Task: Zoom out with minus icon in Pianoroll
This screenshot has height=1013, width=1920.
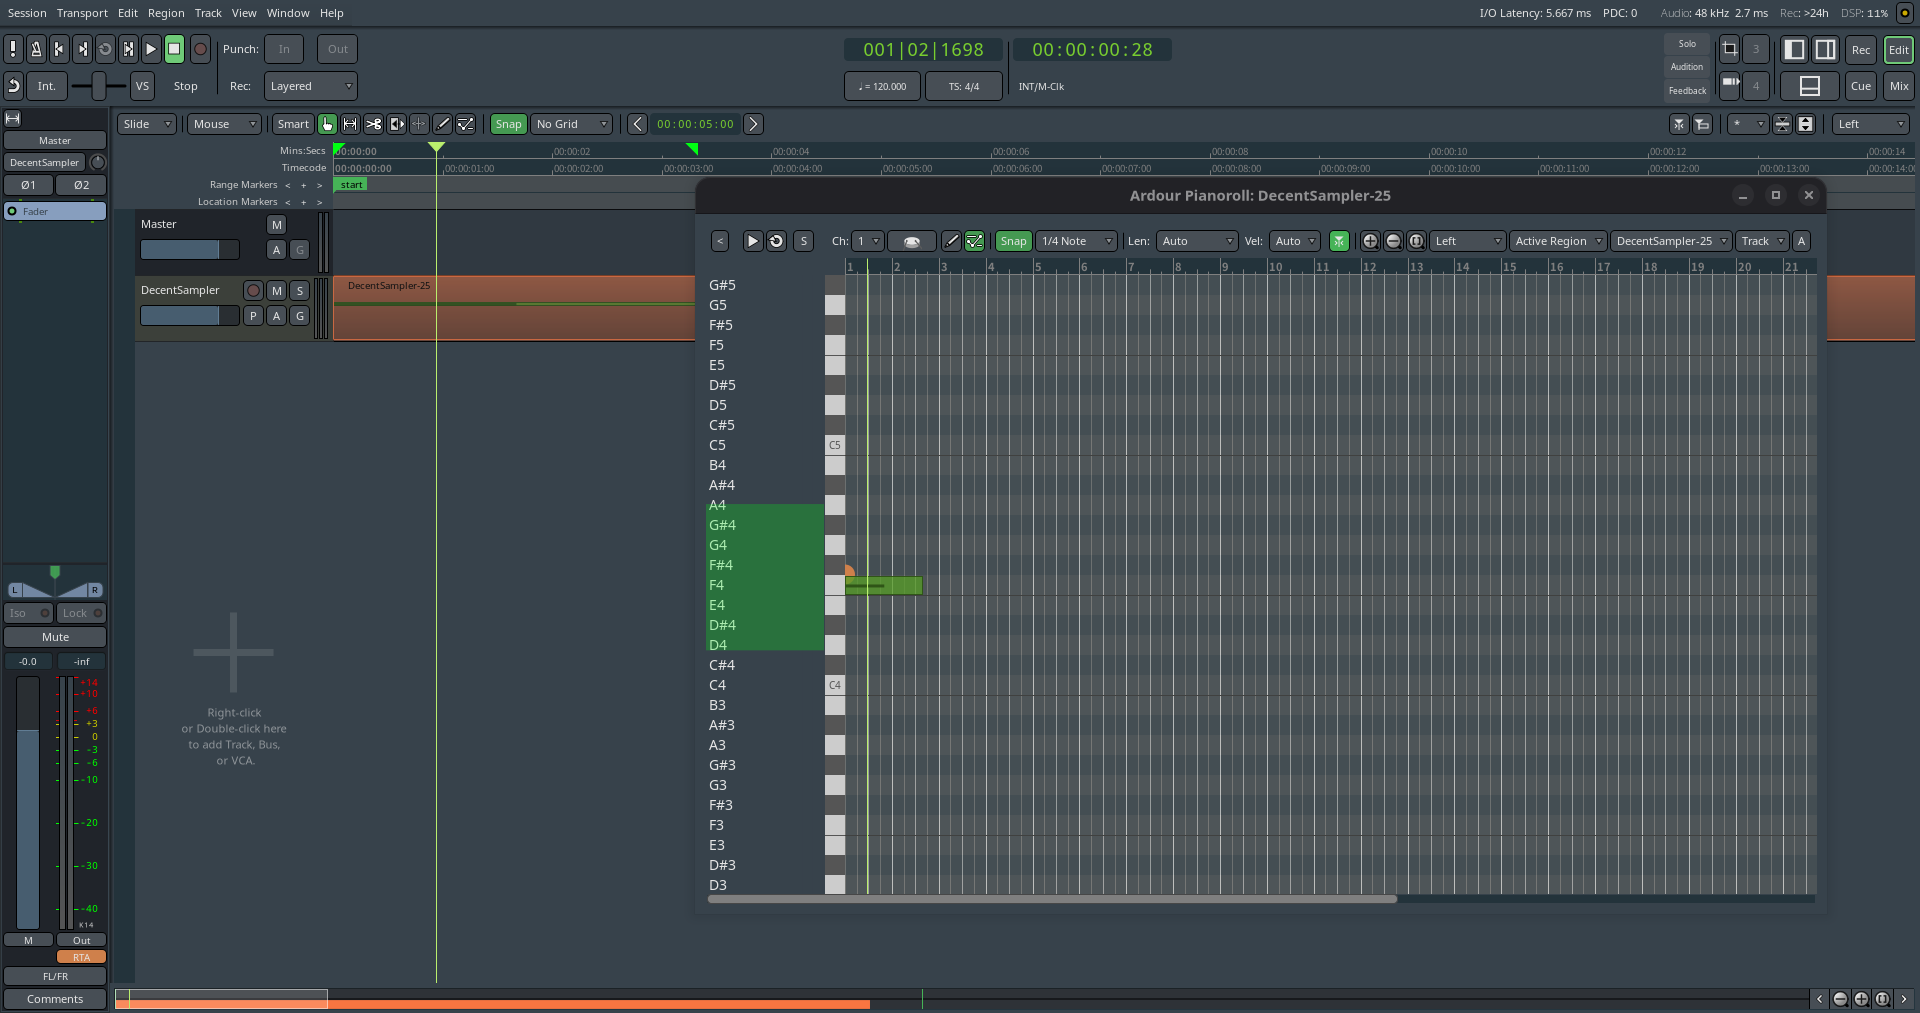Action: click(1393, 241)
